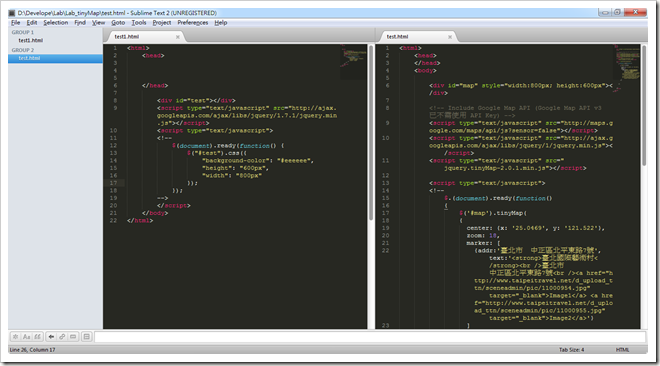Open the Selection menu

click(56, 23)
